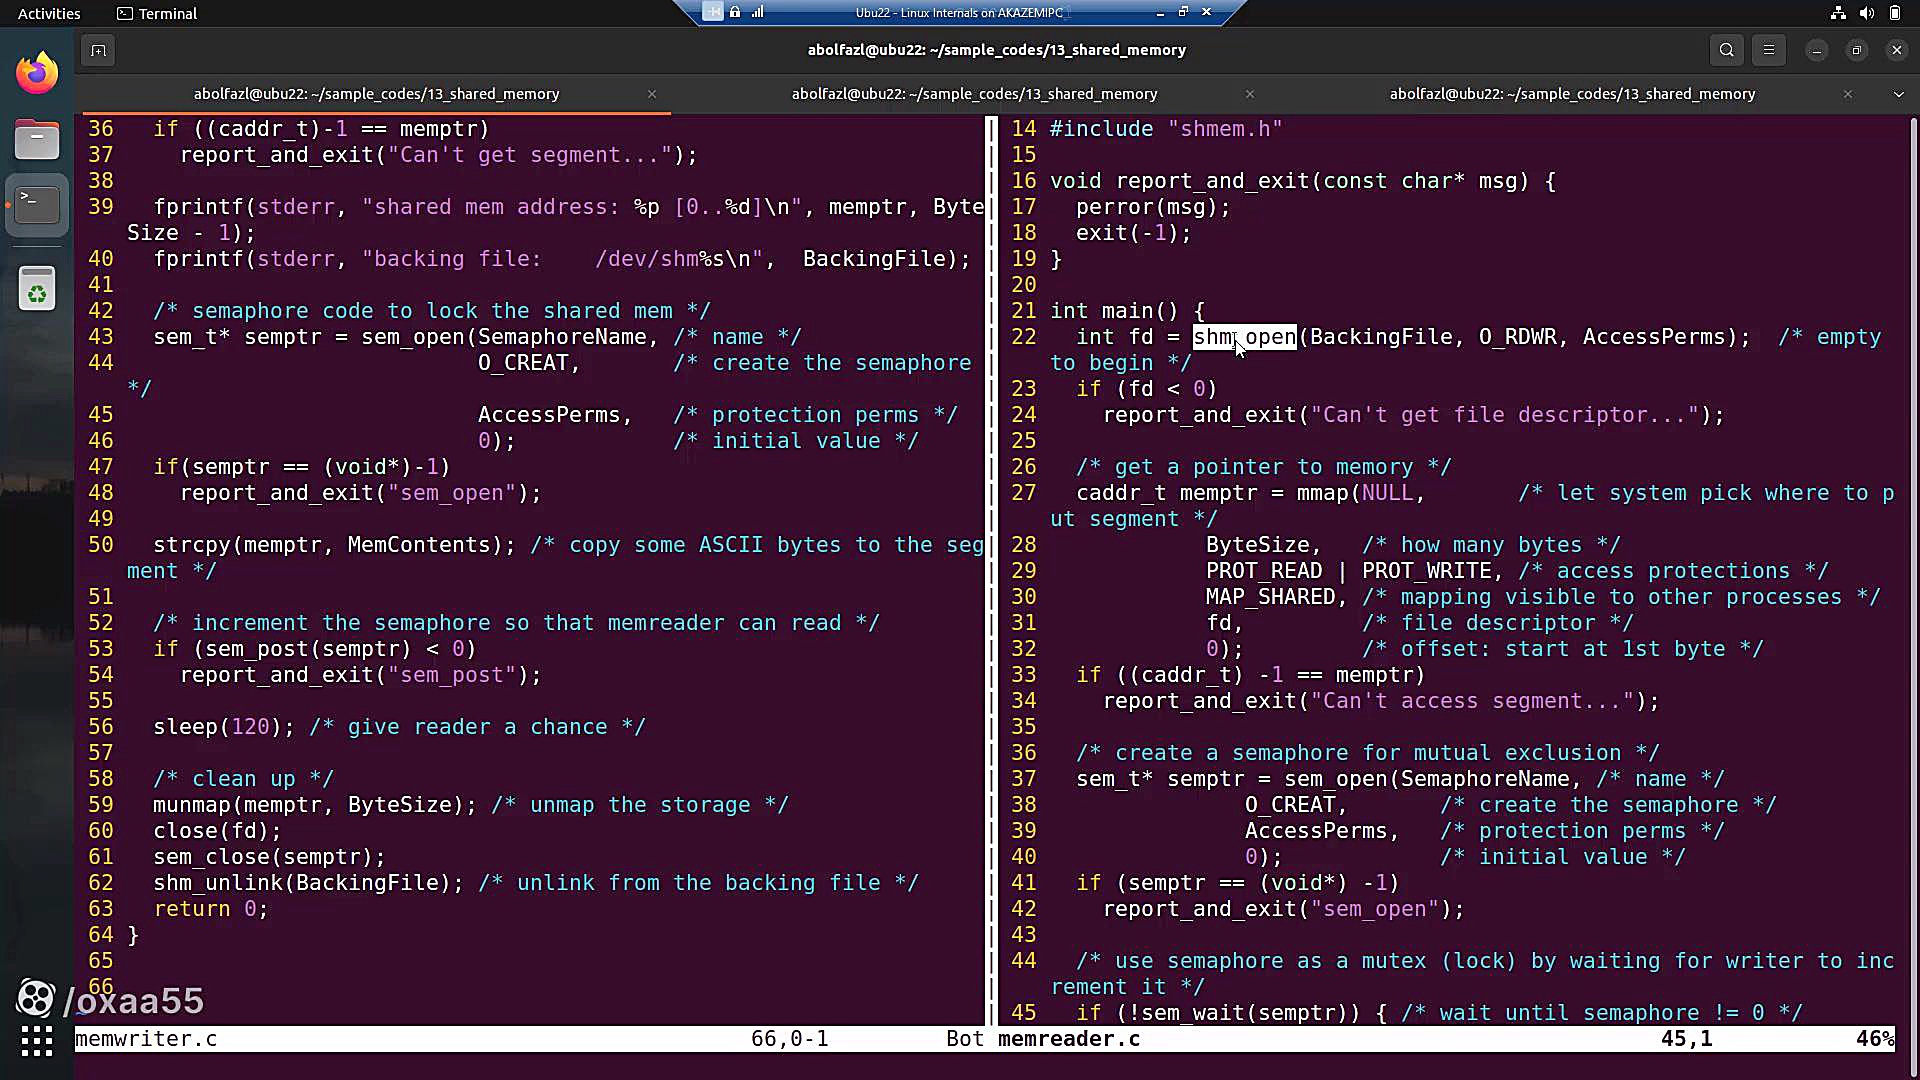Click 'perror(msg);' on line 17

point(1153,207)
